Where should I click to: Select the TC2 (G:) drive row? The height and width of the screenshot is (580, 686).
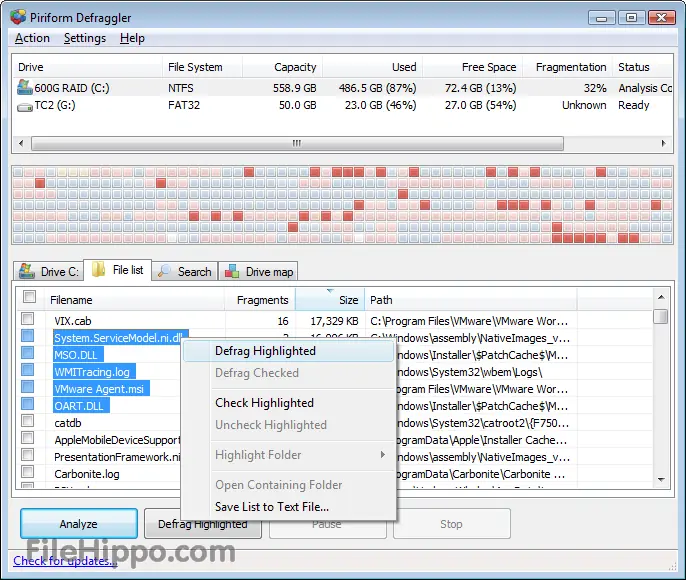click(x=343, y=105)
